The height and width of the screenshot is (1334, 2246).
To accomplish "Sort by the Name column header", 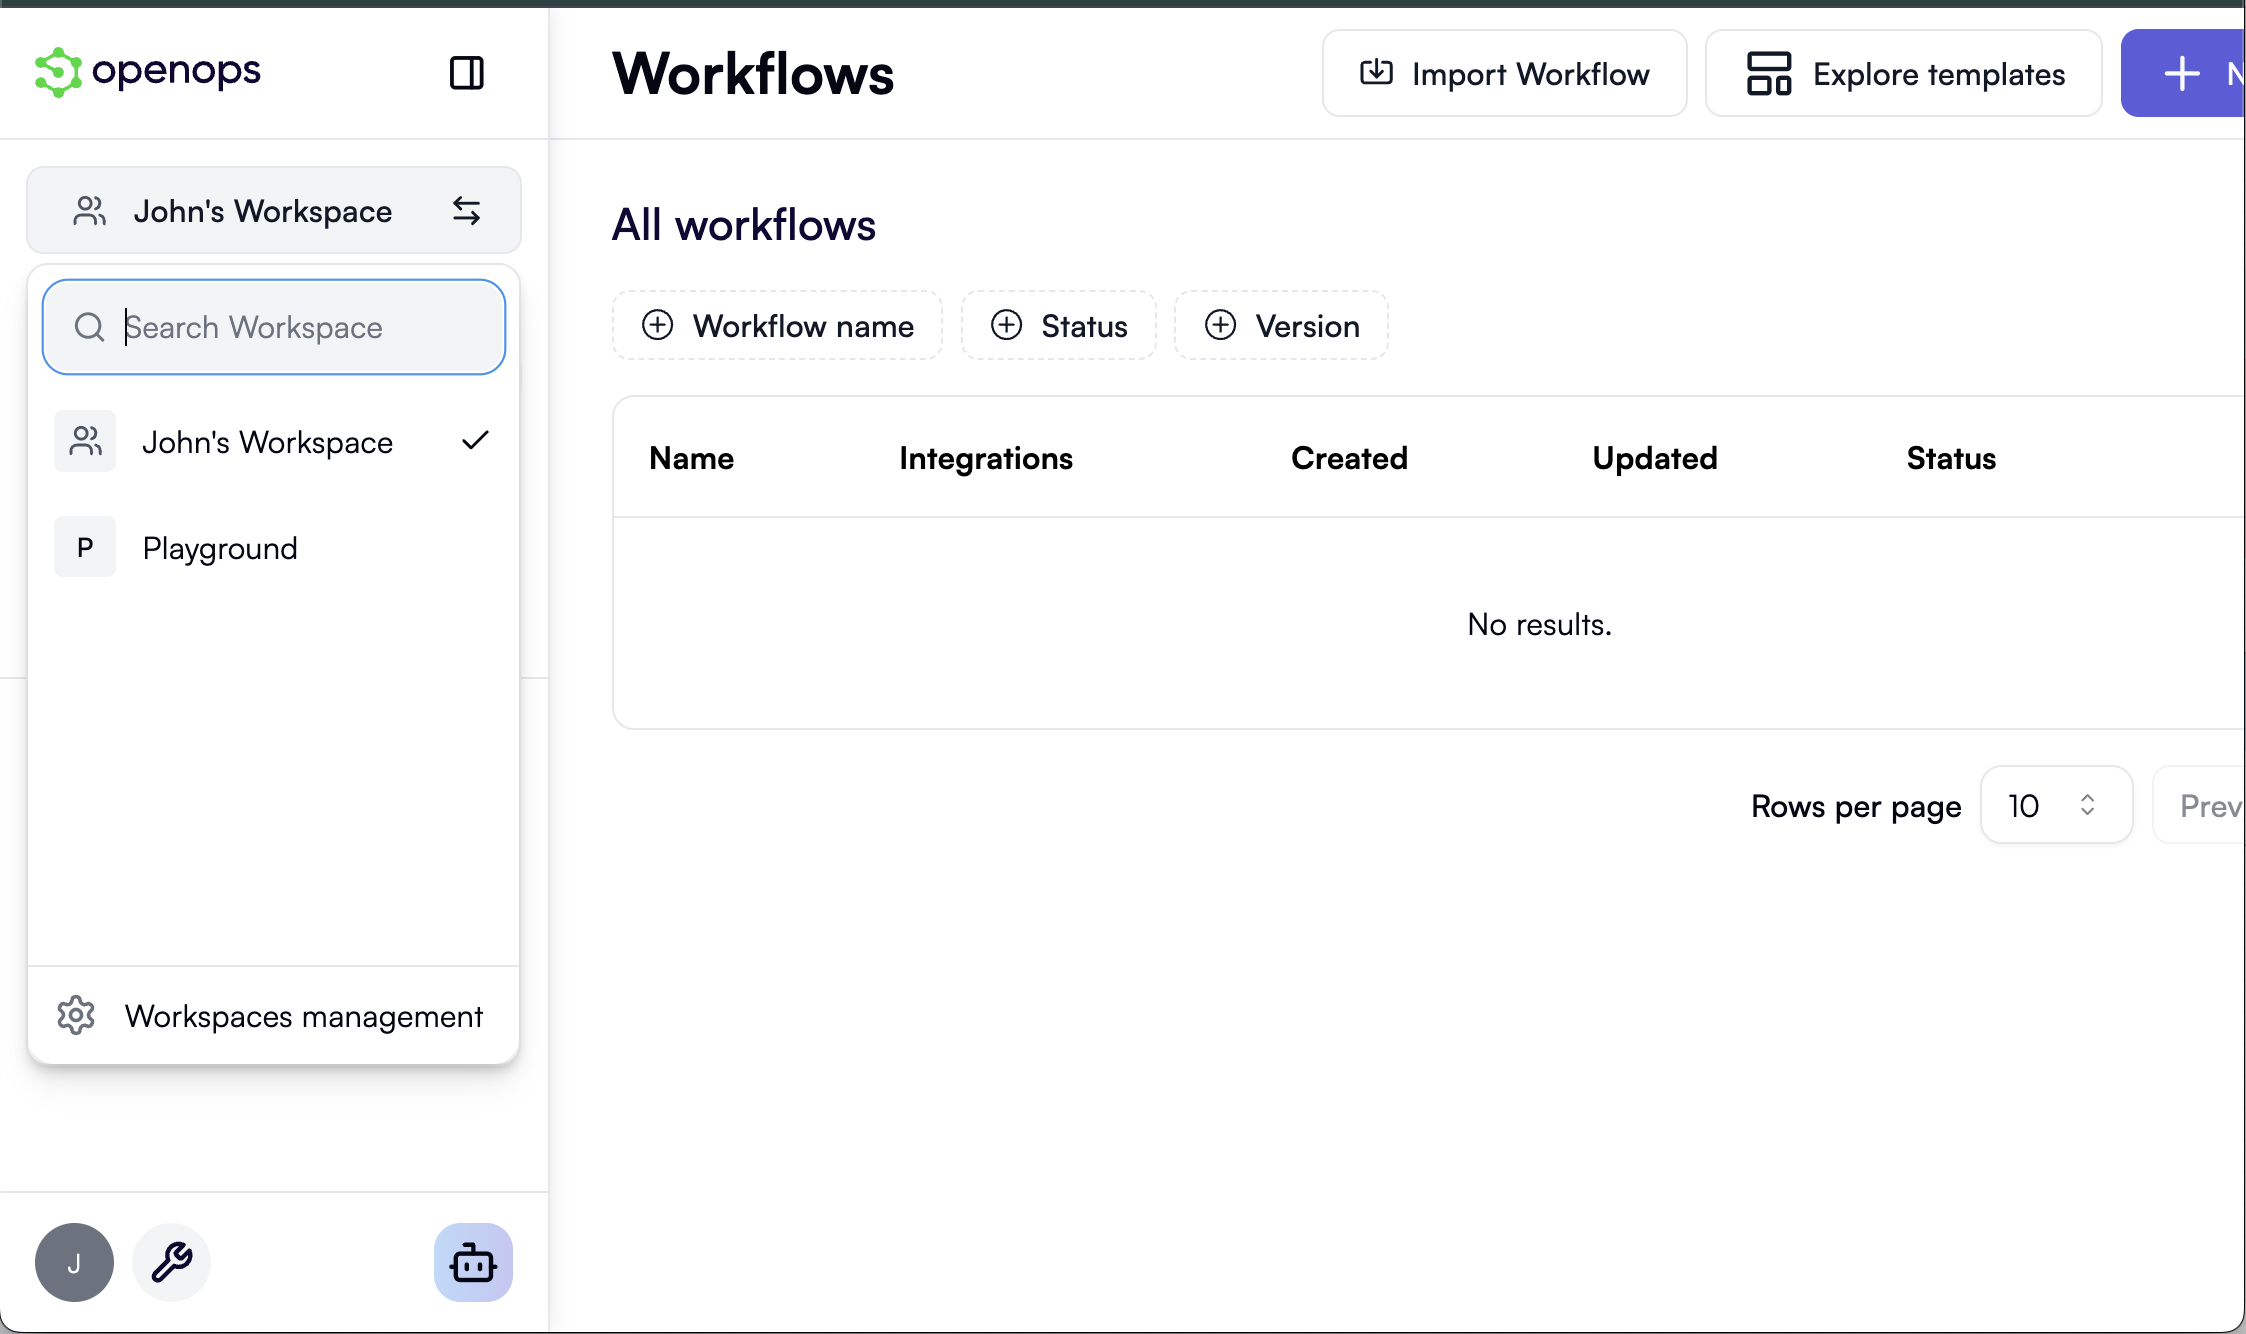I will click(x=691, y=458).
